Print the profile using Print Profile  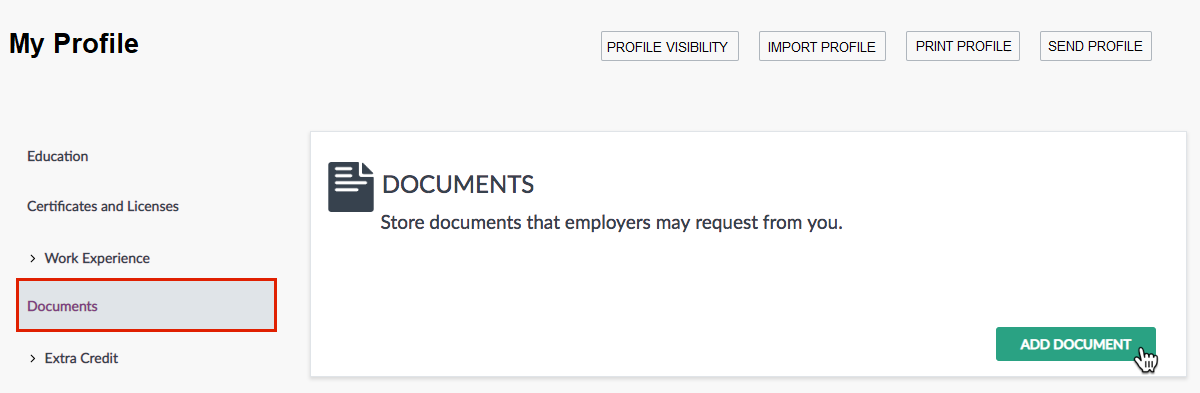click(963, 47)
